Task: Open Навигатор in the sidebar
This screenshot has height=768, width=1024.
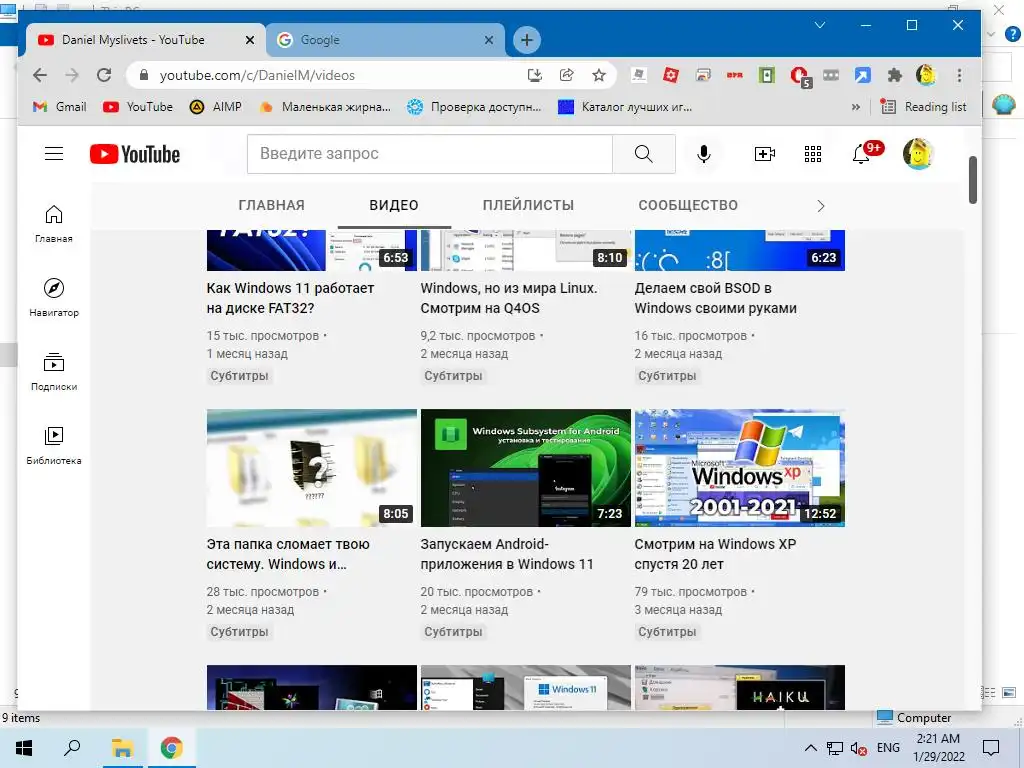Action: (x=54, y=297)
